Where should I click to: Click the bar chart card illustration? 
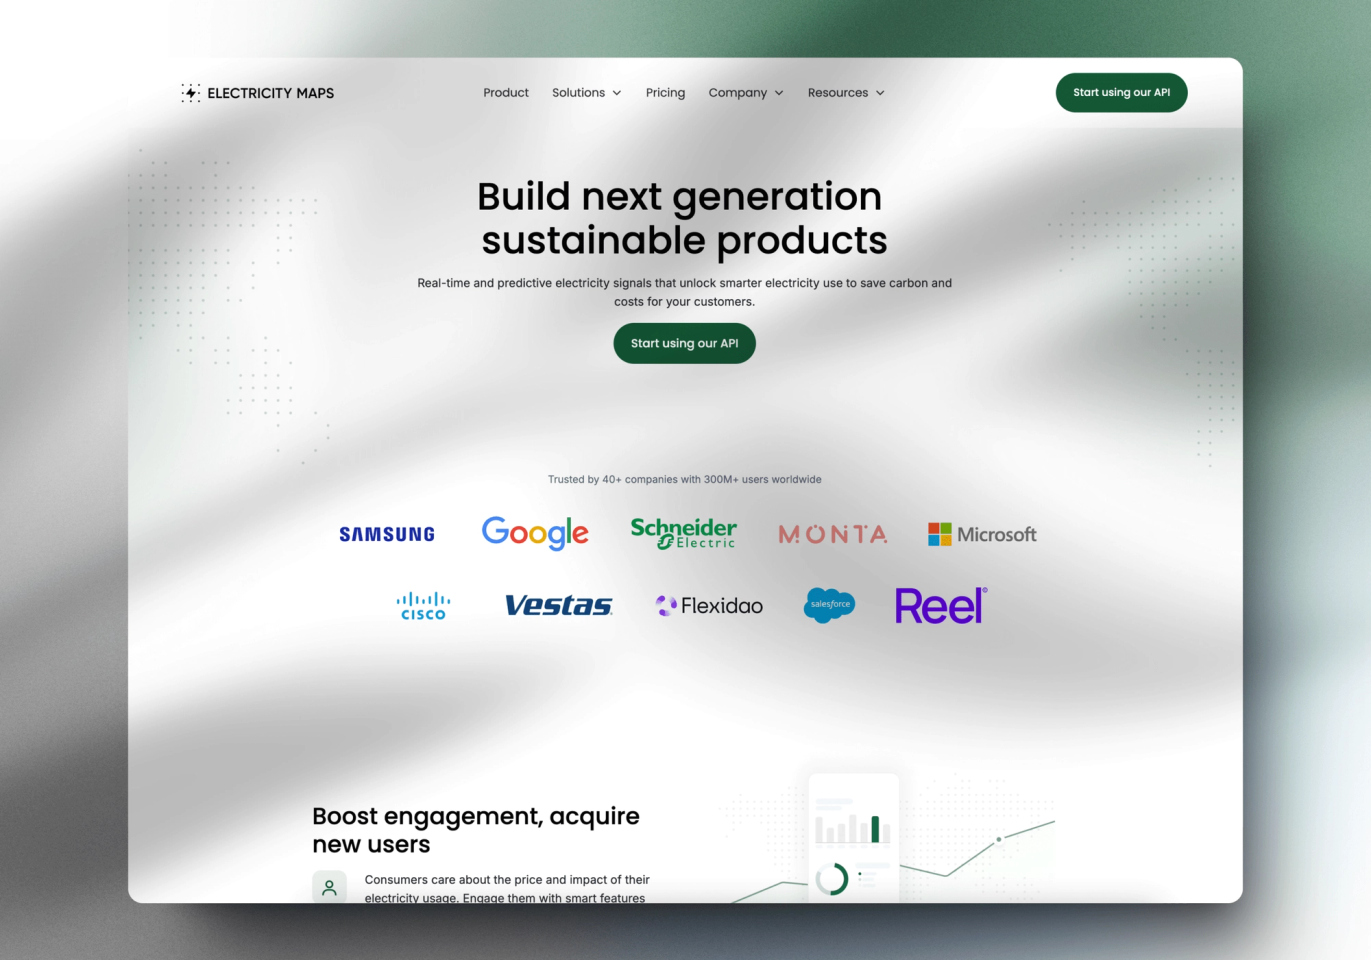click(854, 838)
